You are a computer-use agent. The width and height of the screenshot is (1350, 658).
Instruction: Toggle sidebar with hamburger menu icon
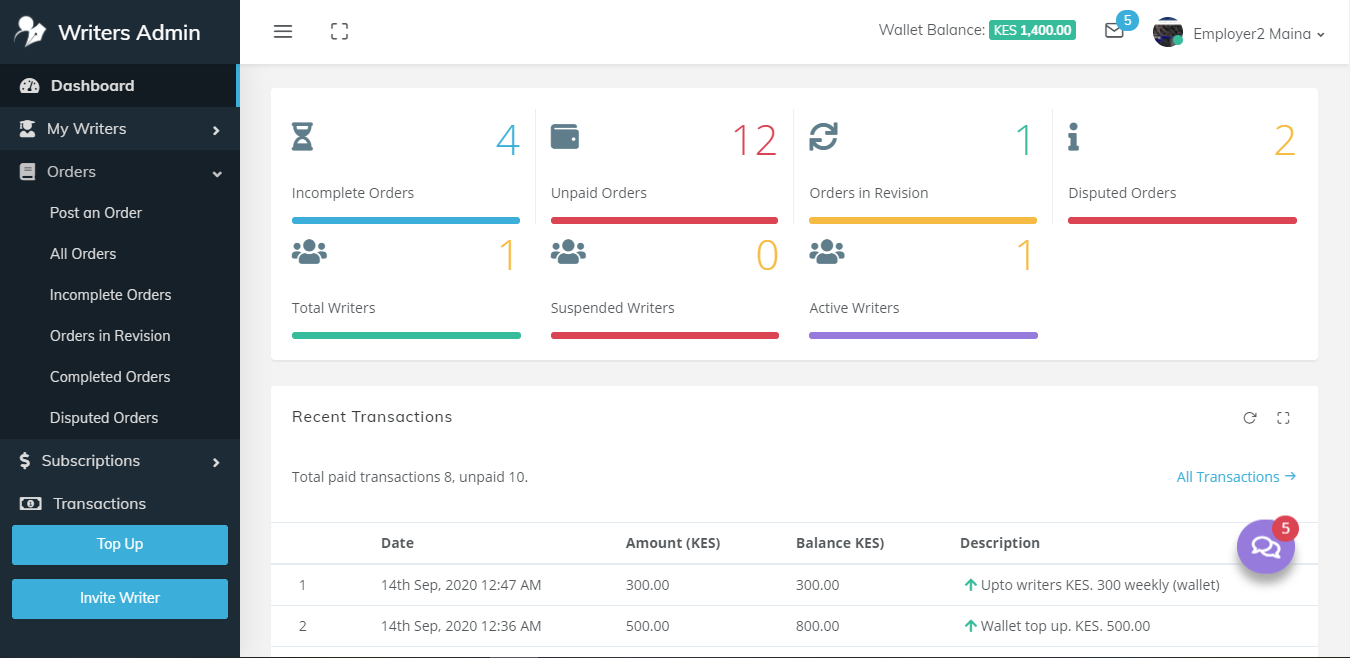point(283,32)
